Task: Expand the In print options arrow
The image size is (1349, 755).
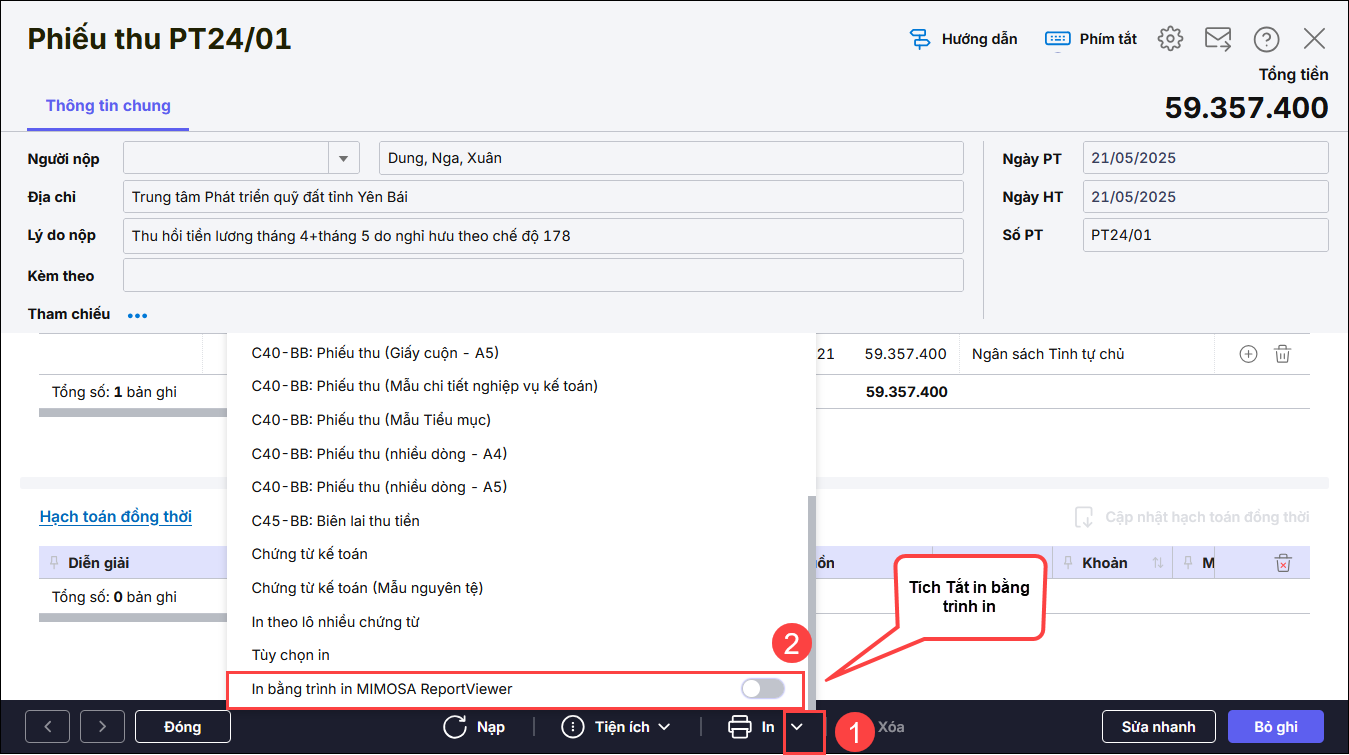Action: pos(798,727)
